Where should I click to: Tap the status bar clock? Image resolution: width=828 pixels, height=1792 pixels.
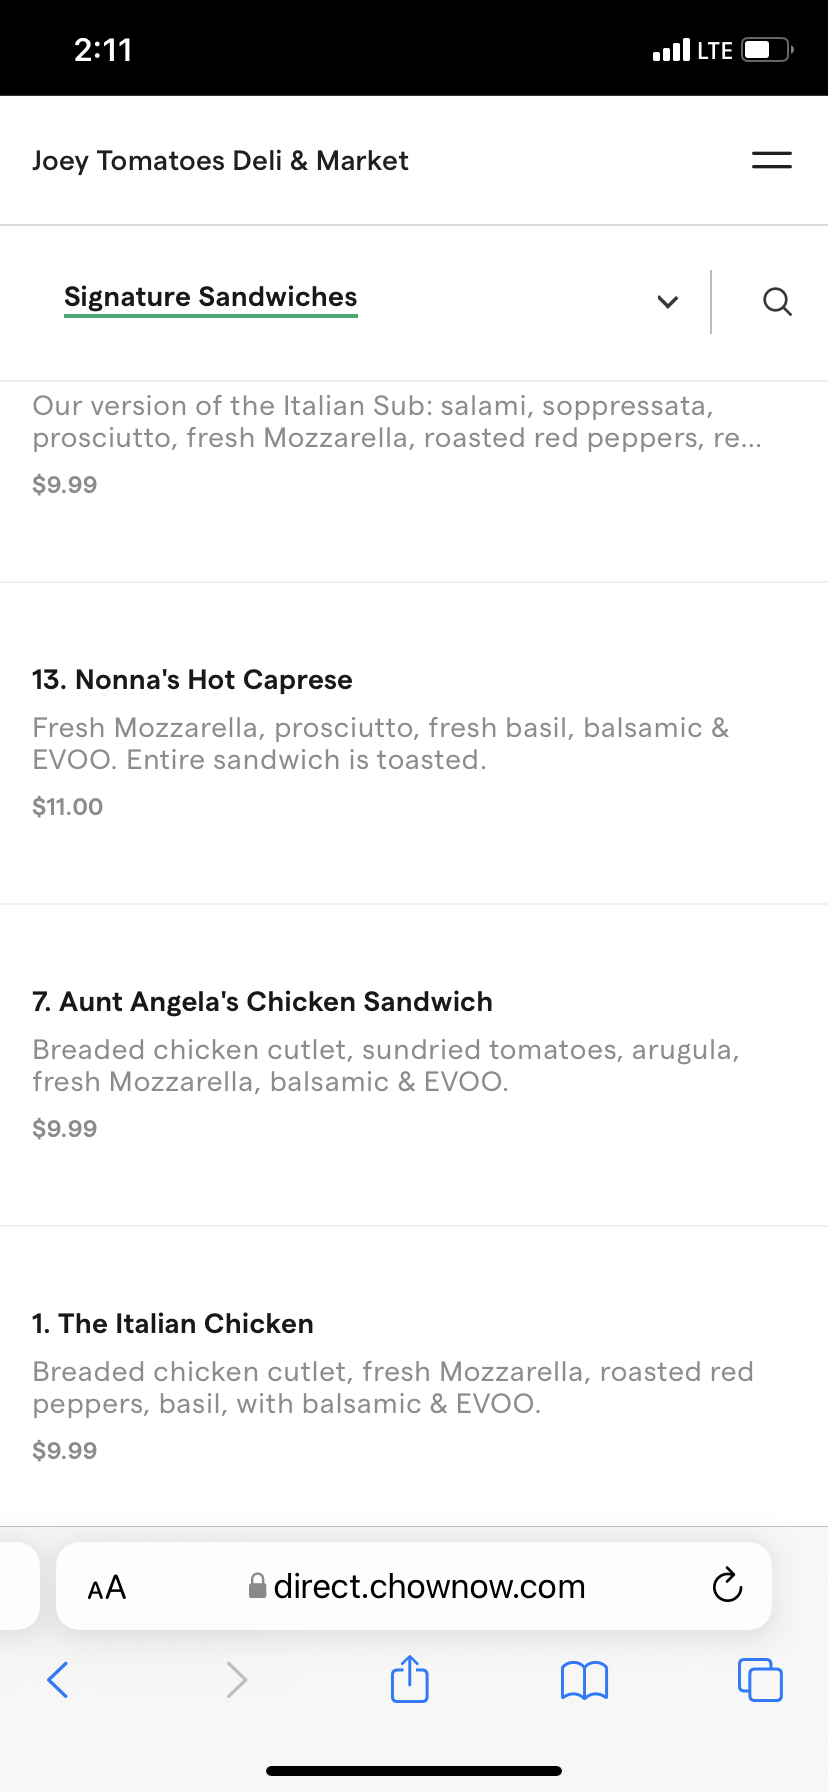(103, 50)
